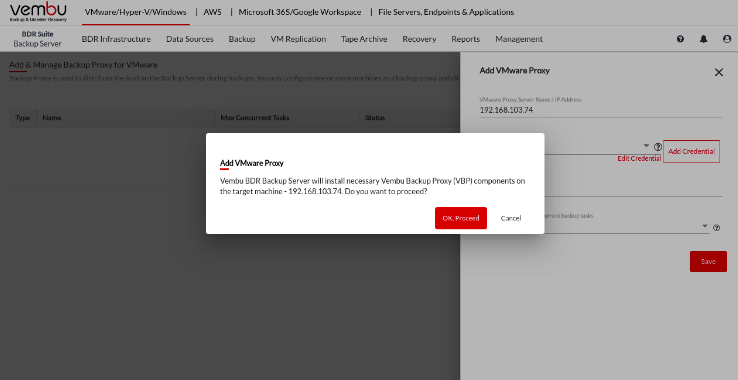Click help icon beside credential dropdown
Viewport: 738px width, 380px height.
(658, 147)
